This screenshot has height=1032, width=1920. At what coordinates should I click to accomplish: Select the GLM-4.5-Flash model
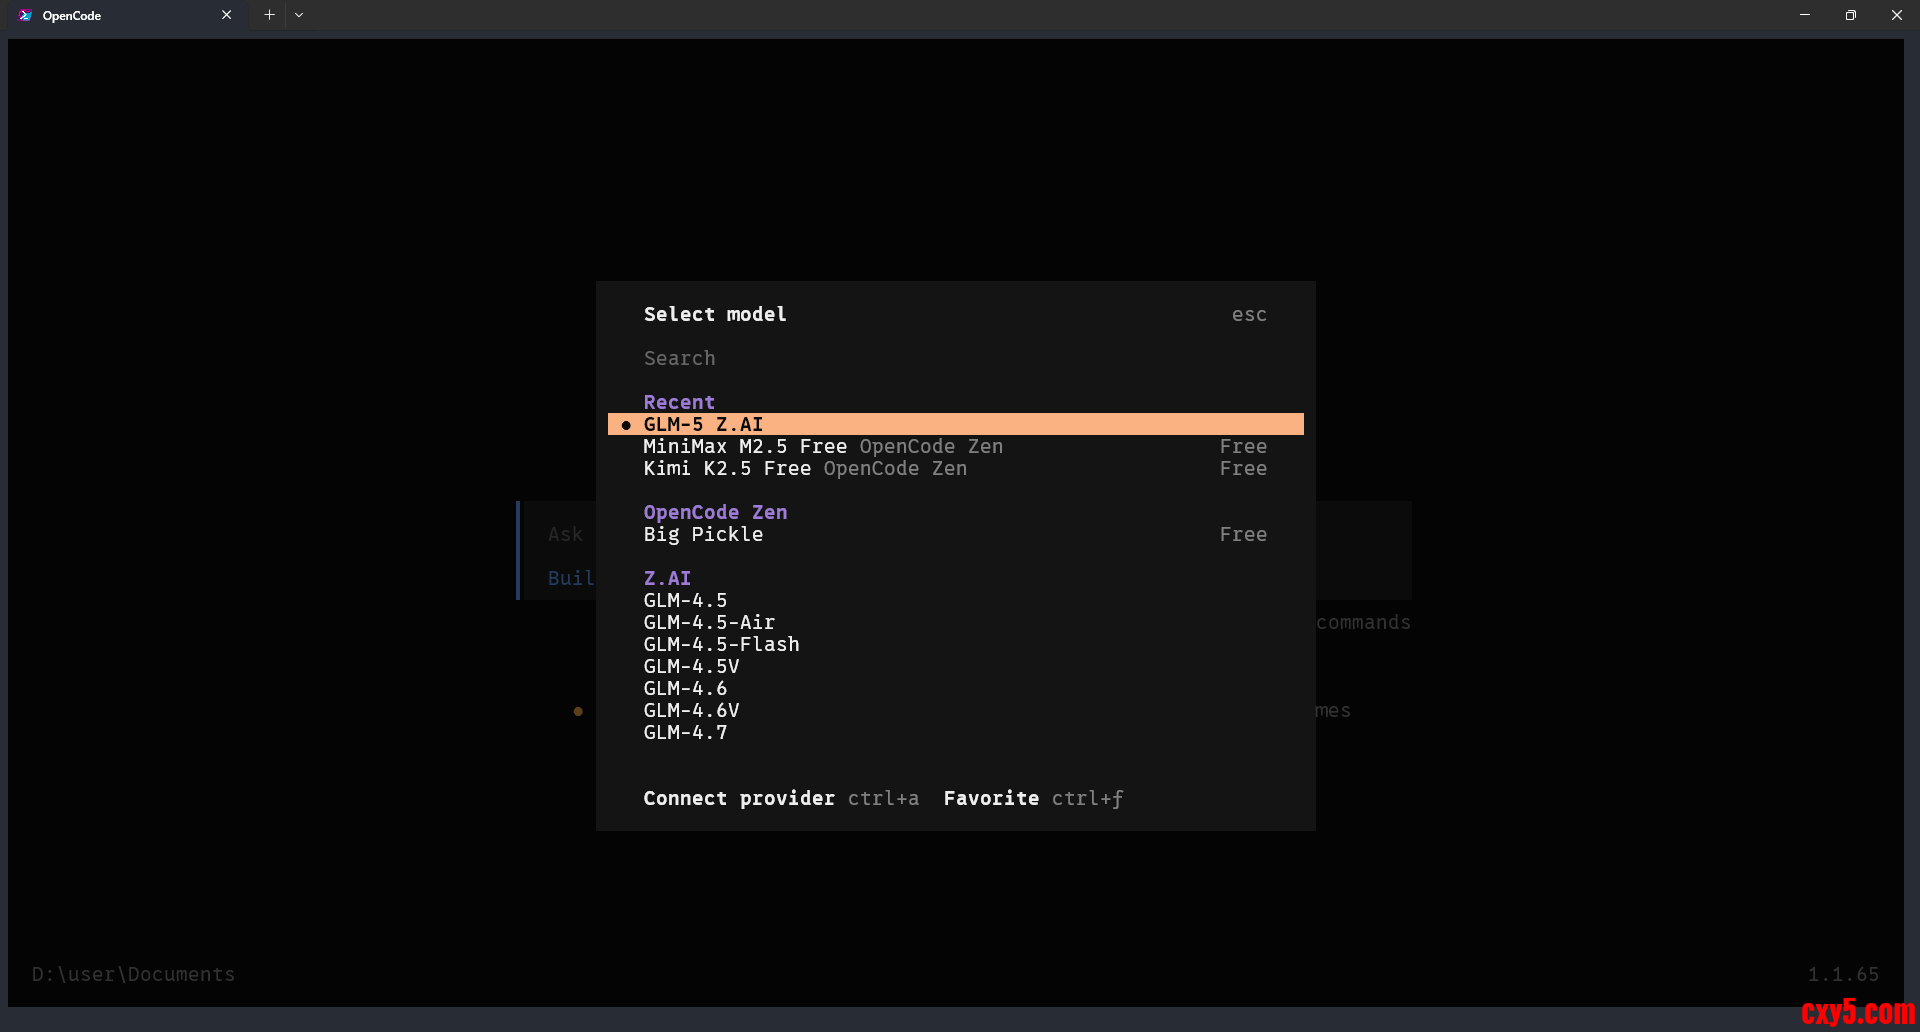(721, 644)
